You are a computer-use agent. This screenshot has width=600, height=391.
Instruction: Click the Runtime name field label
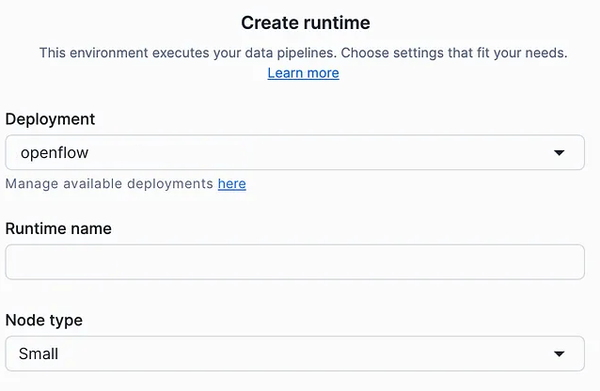pyautogui.click(x=59, y=228)
